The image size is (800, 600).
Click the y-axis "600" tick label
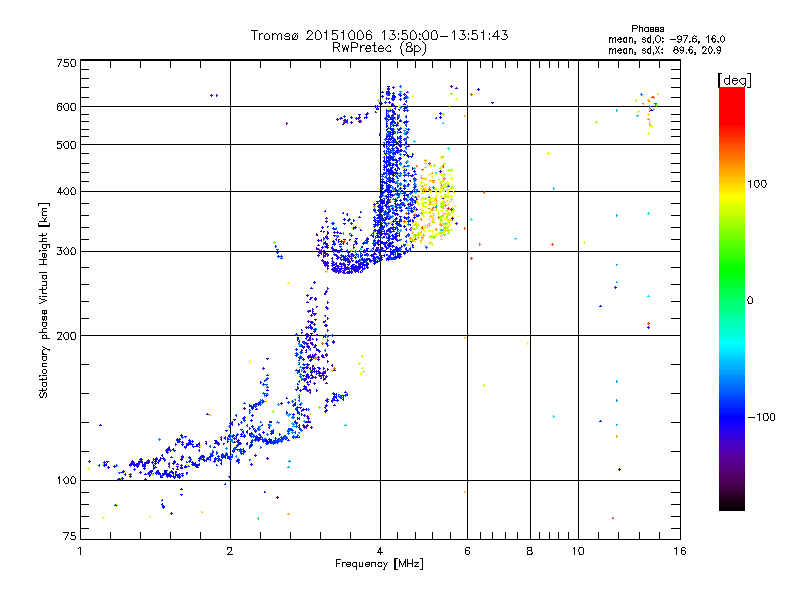pos(66,107)
